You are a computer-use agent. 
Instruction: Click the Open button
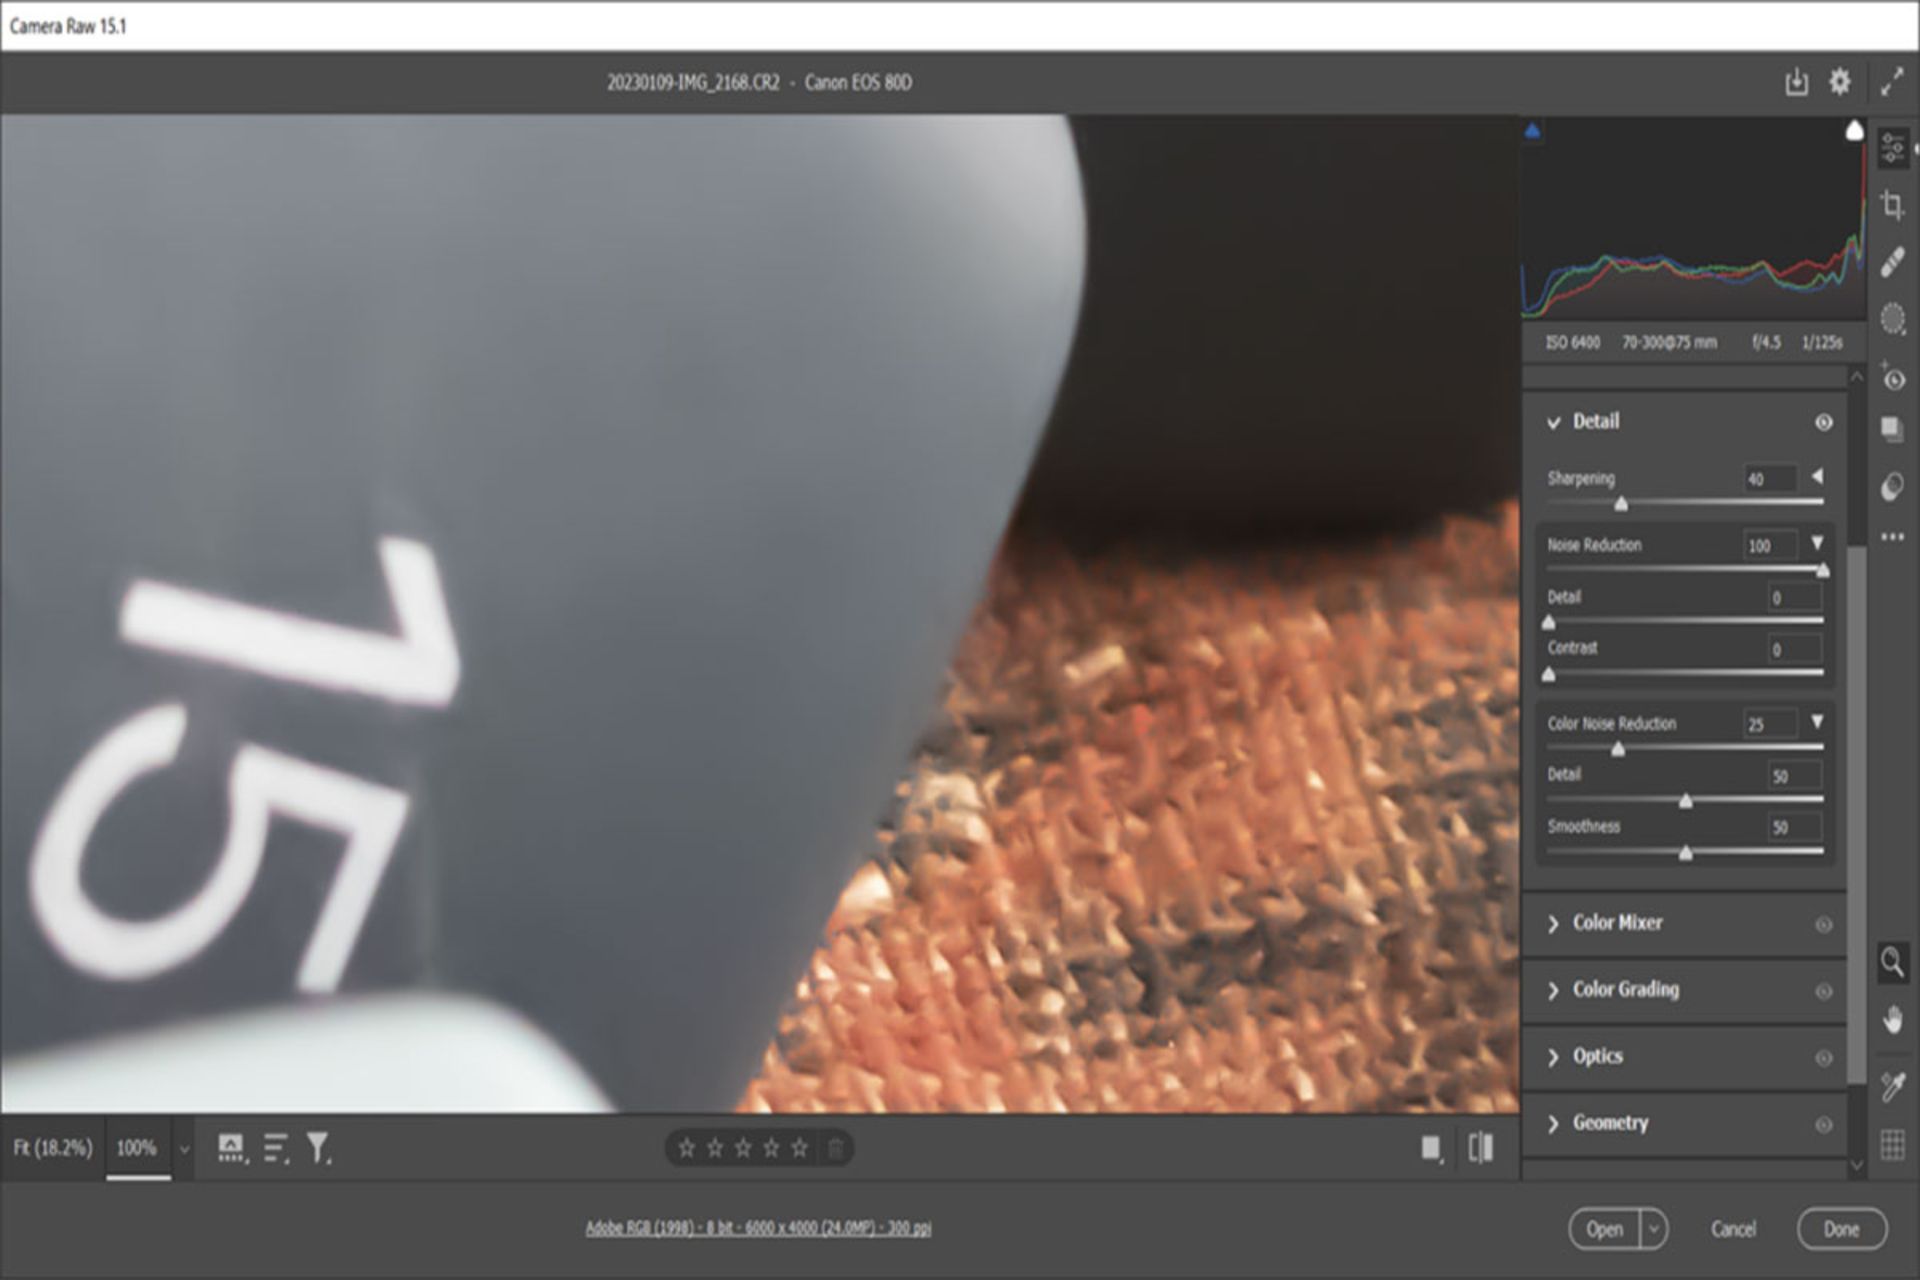point(1605,1229)
